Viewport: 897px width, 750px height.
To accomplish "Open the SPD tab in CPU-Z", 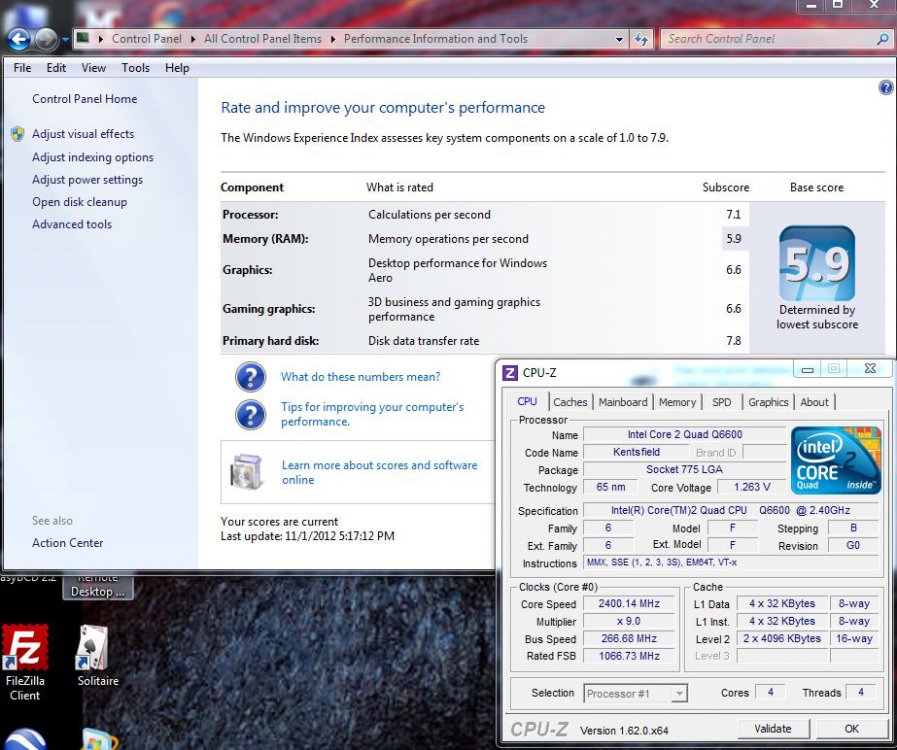I will (x=721, y=402).
